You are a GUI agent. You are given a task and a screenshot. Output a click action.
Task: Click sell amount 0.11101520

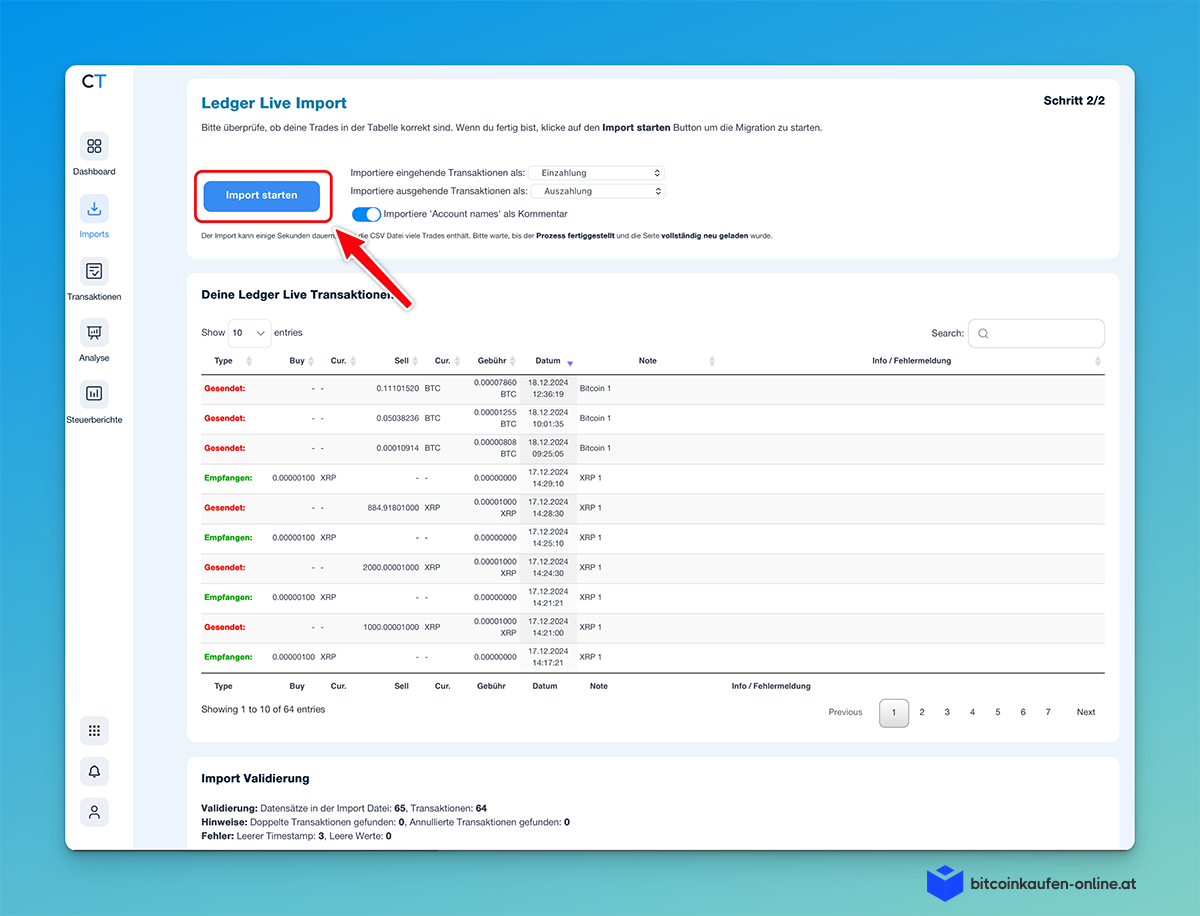click(x=398, y=388)
